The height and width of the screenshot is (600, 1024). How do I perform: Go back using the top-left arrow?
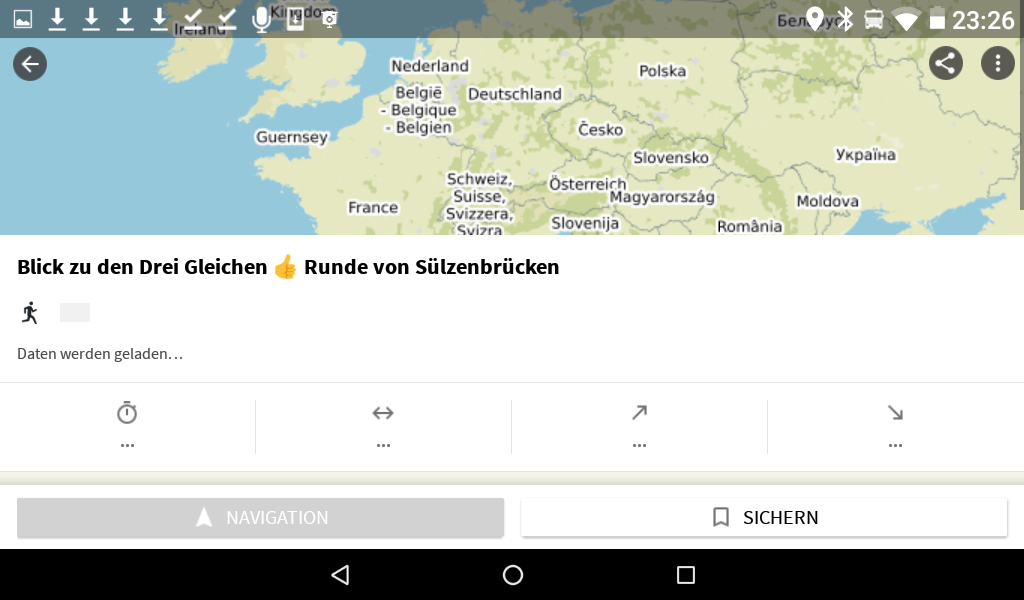click(30, 65)
